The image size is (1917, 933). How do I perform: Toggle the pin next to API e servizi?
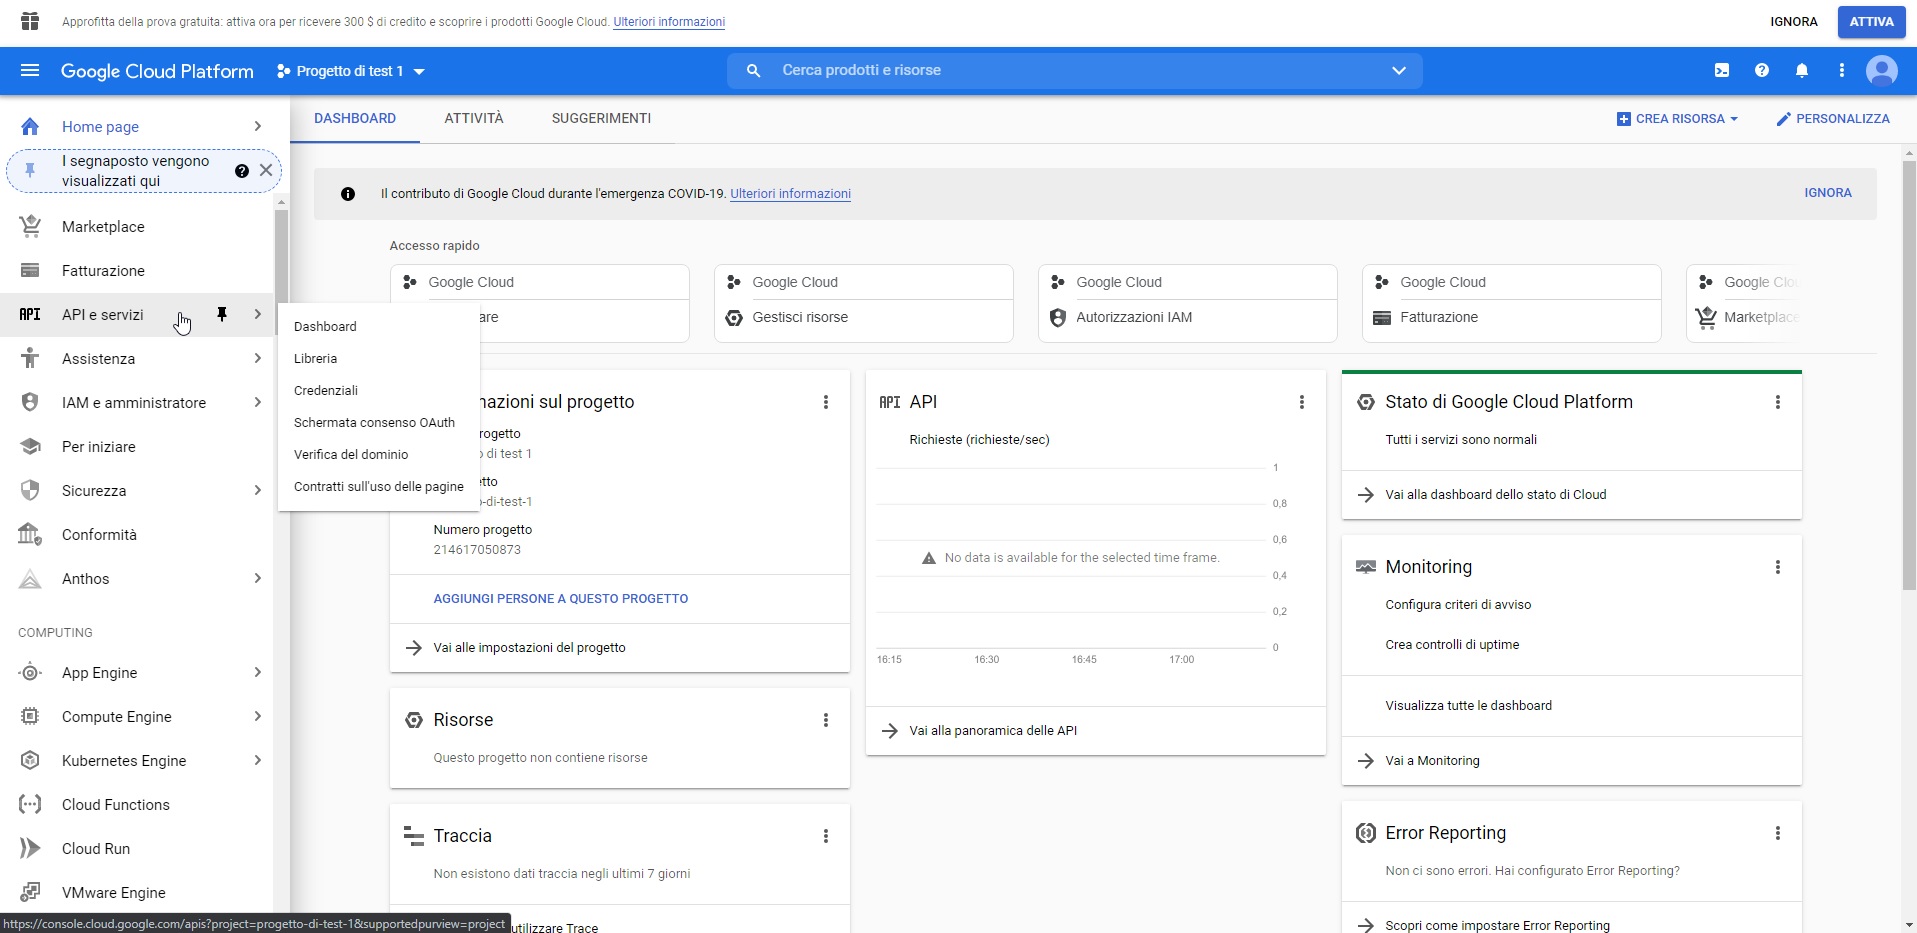tap(222, 314)
